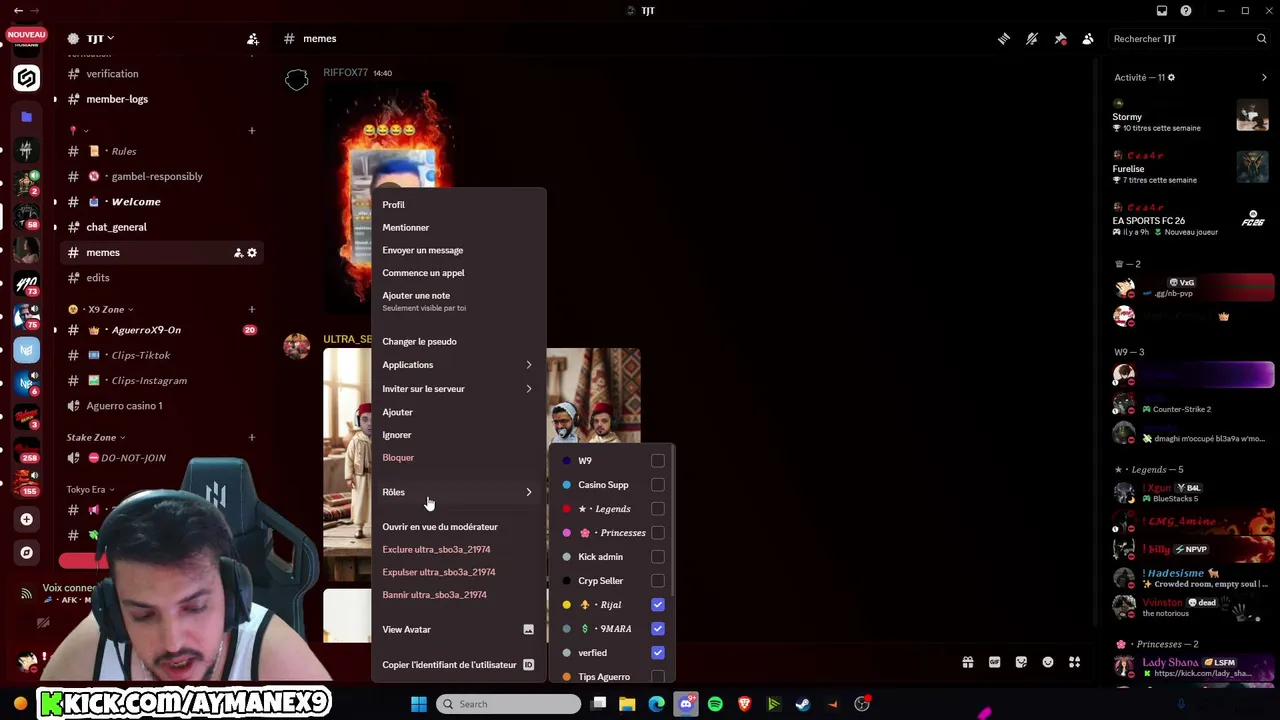The height and width of the screenshot is (720, 1280).
Task: Open the apps icon in message bar
Action: (x=1074, y=662)
